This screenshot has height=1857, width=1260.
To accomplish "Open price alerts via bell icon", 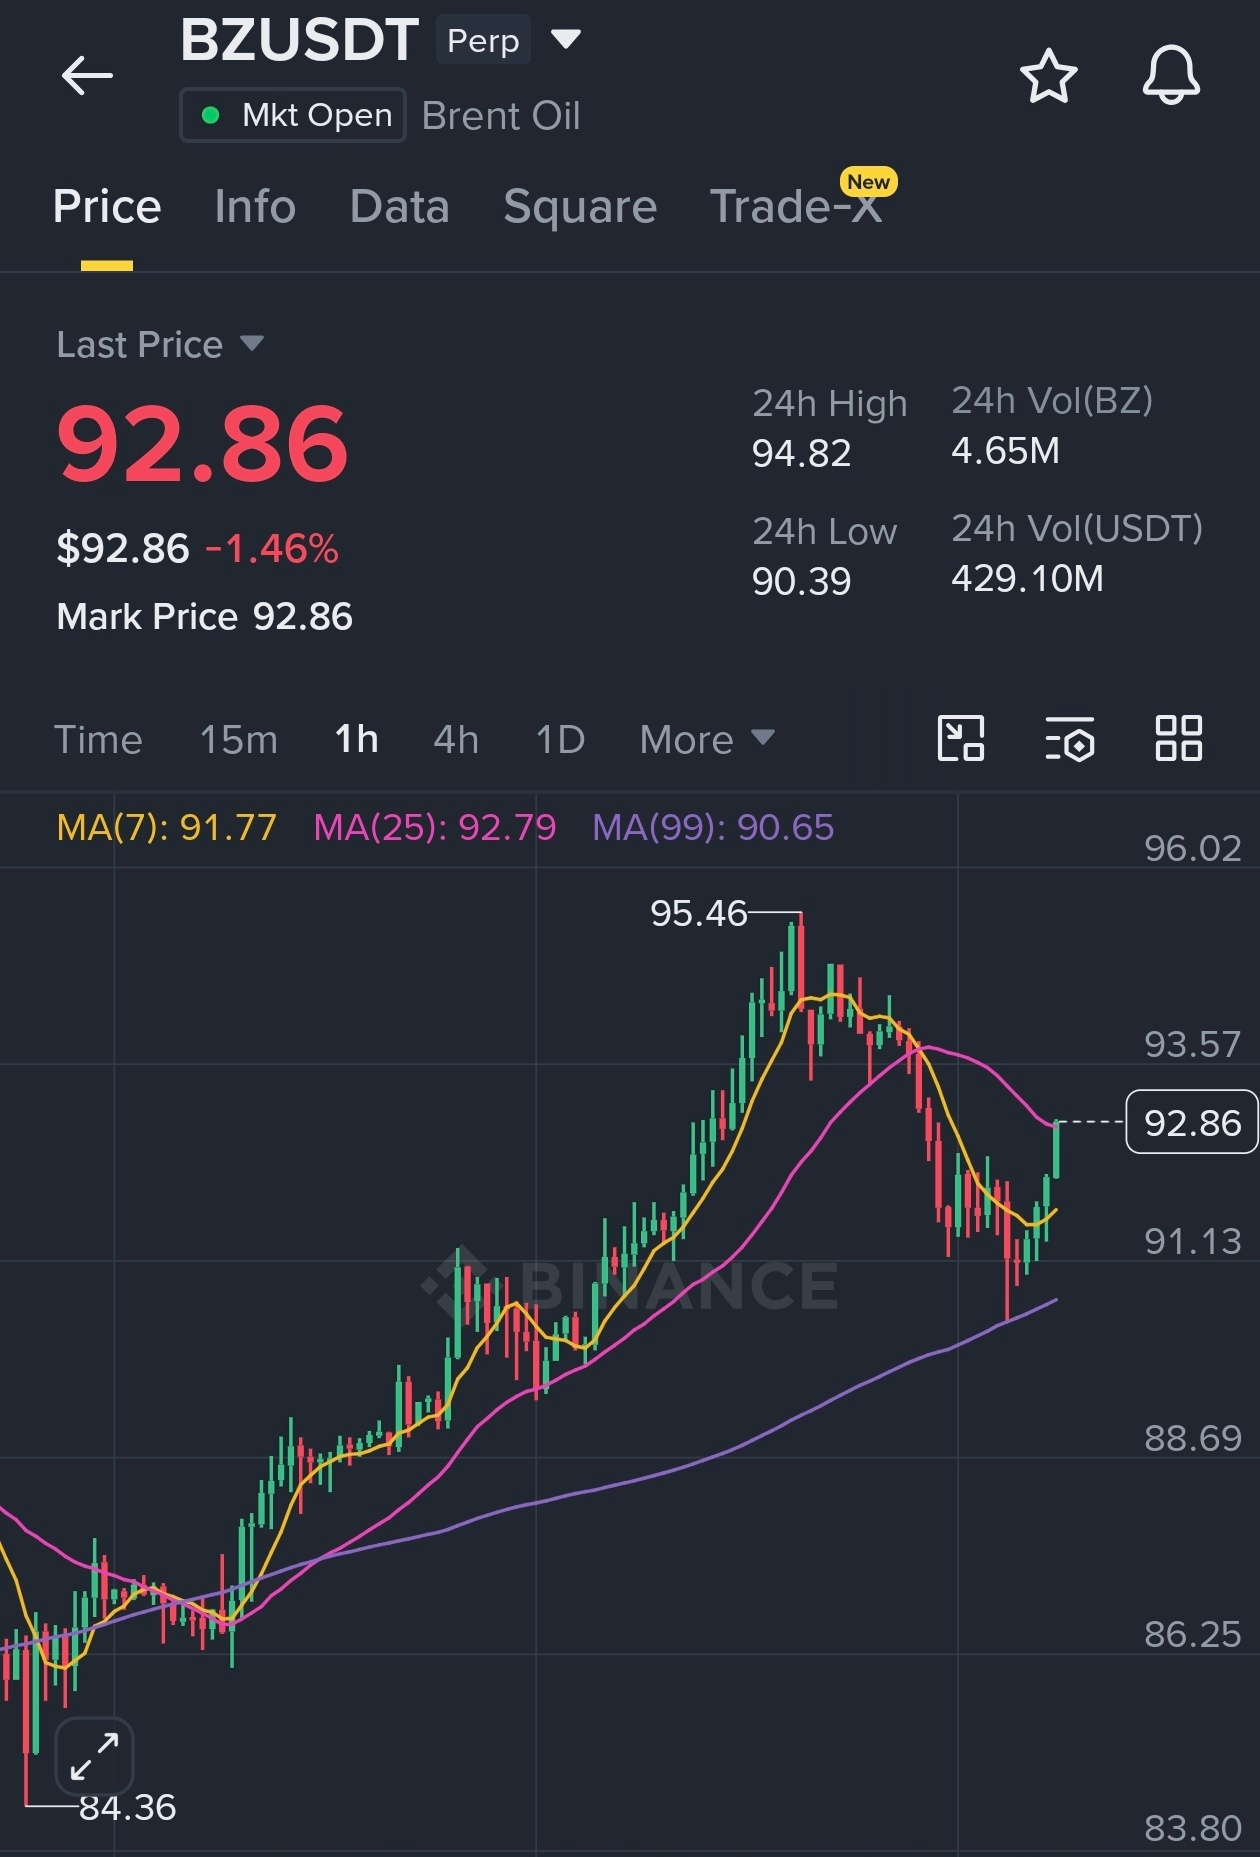I will point(1171,75).
